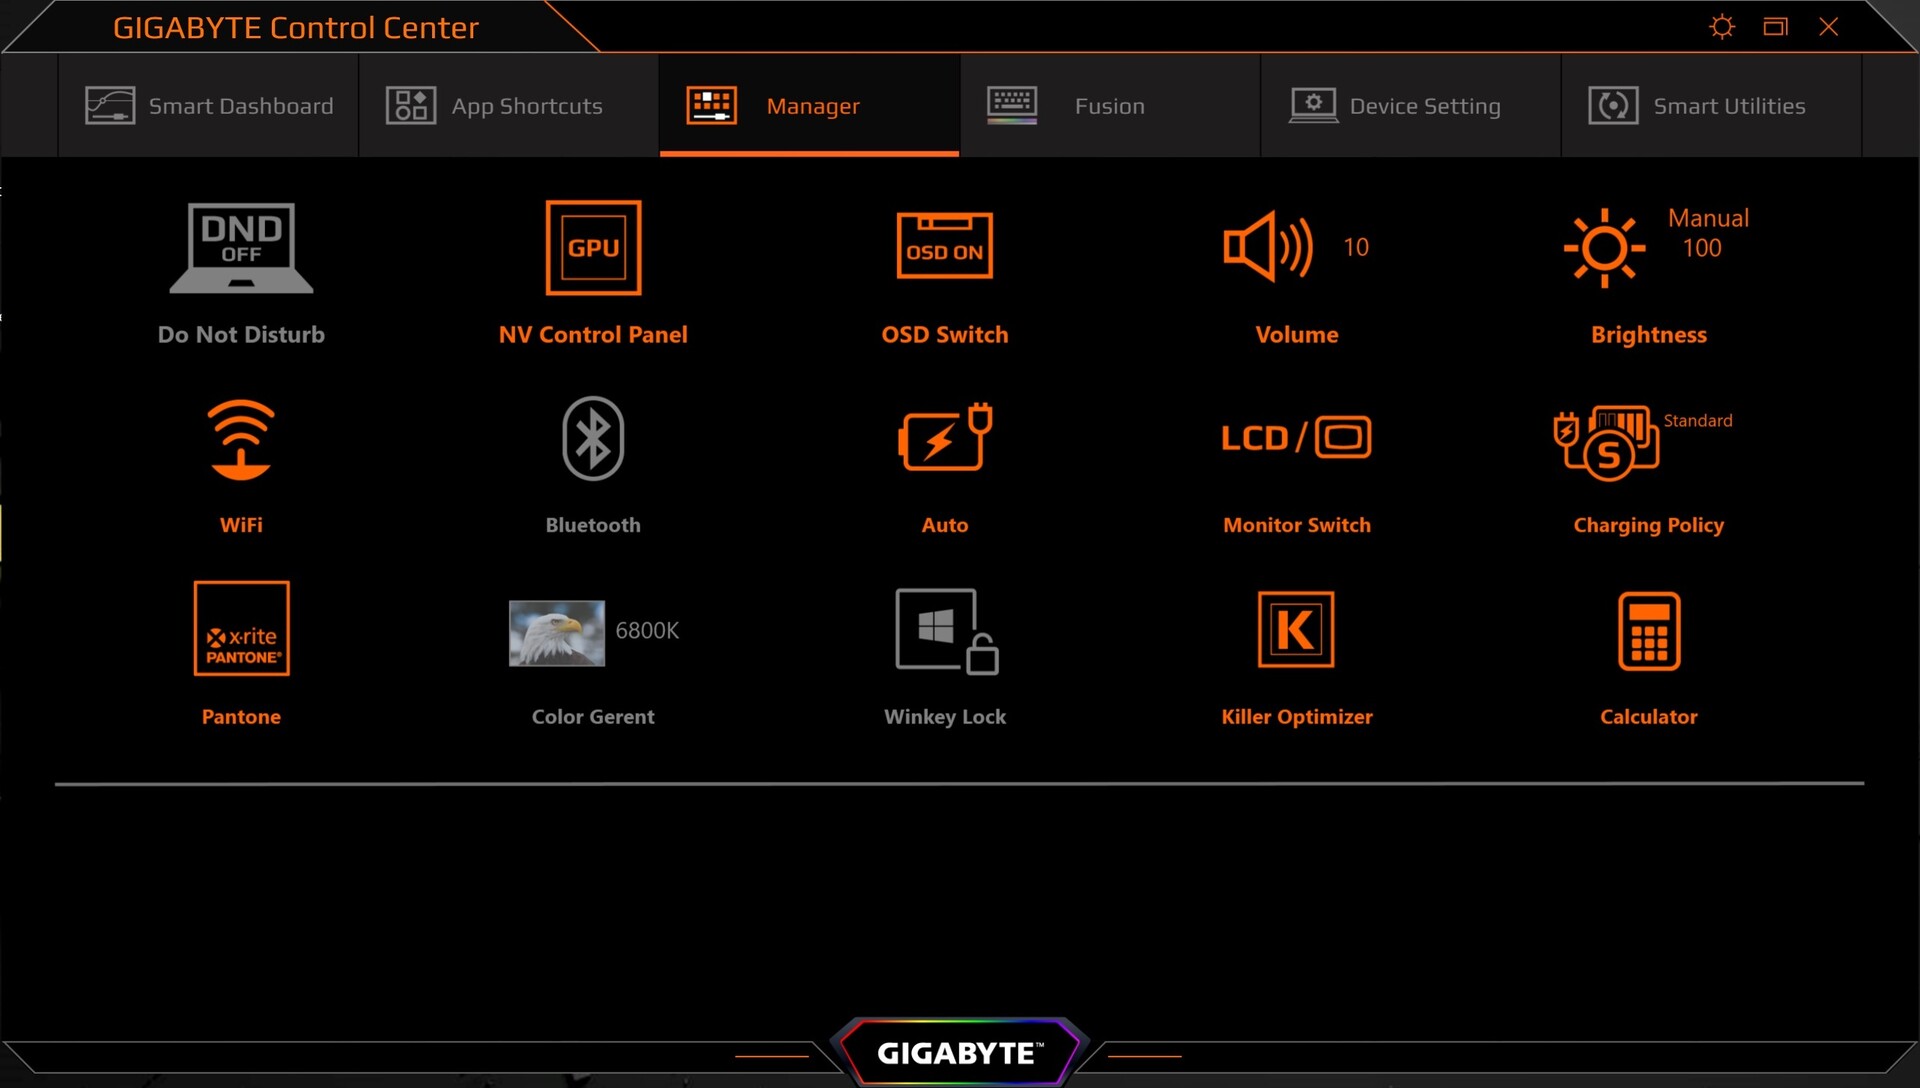
Task: Open Killer Optimizer network tool
Action: 1295,630
